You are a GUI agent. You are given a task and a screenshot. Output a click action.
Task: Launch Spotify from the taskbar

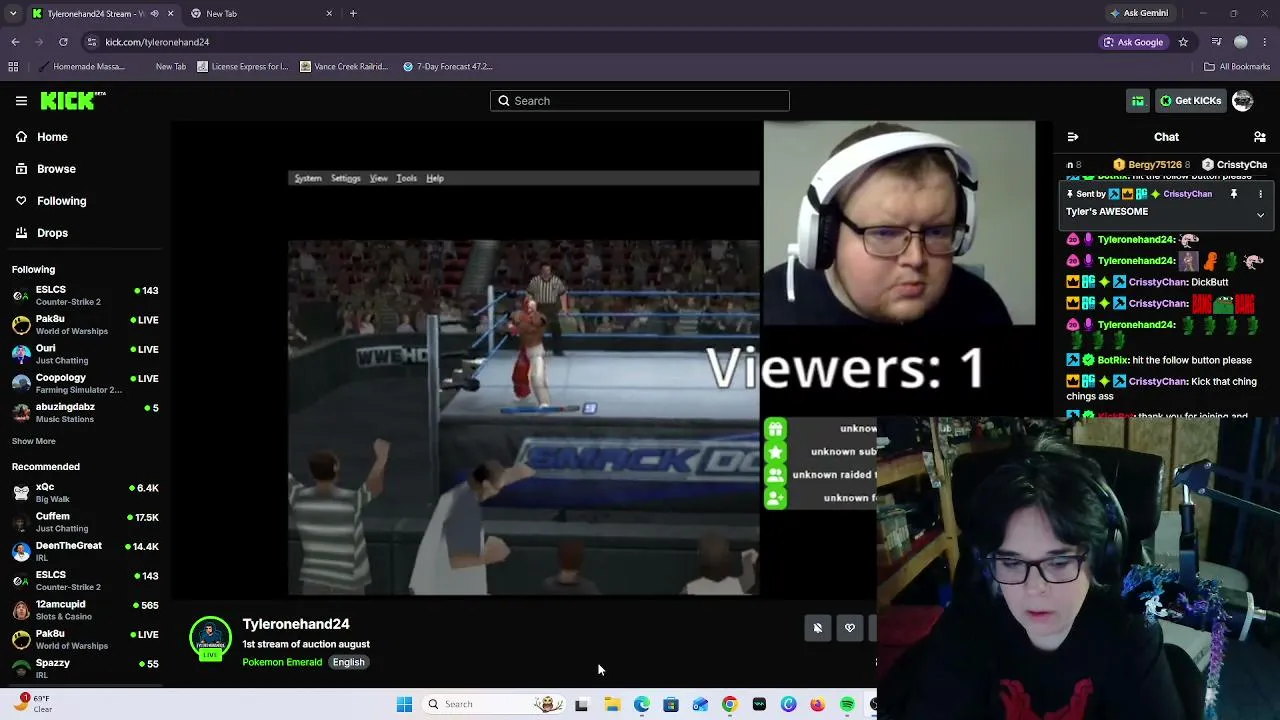(x=847, y=705)
